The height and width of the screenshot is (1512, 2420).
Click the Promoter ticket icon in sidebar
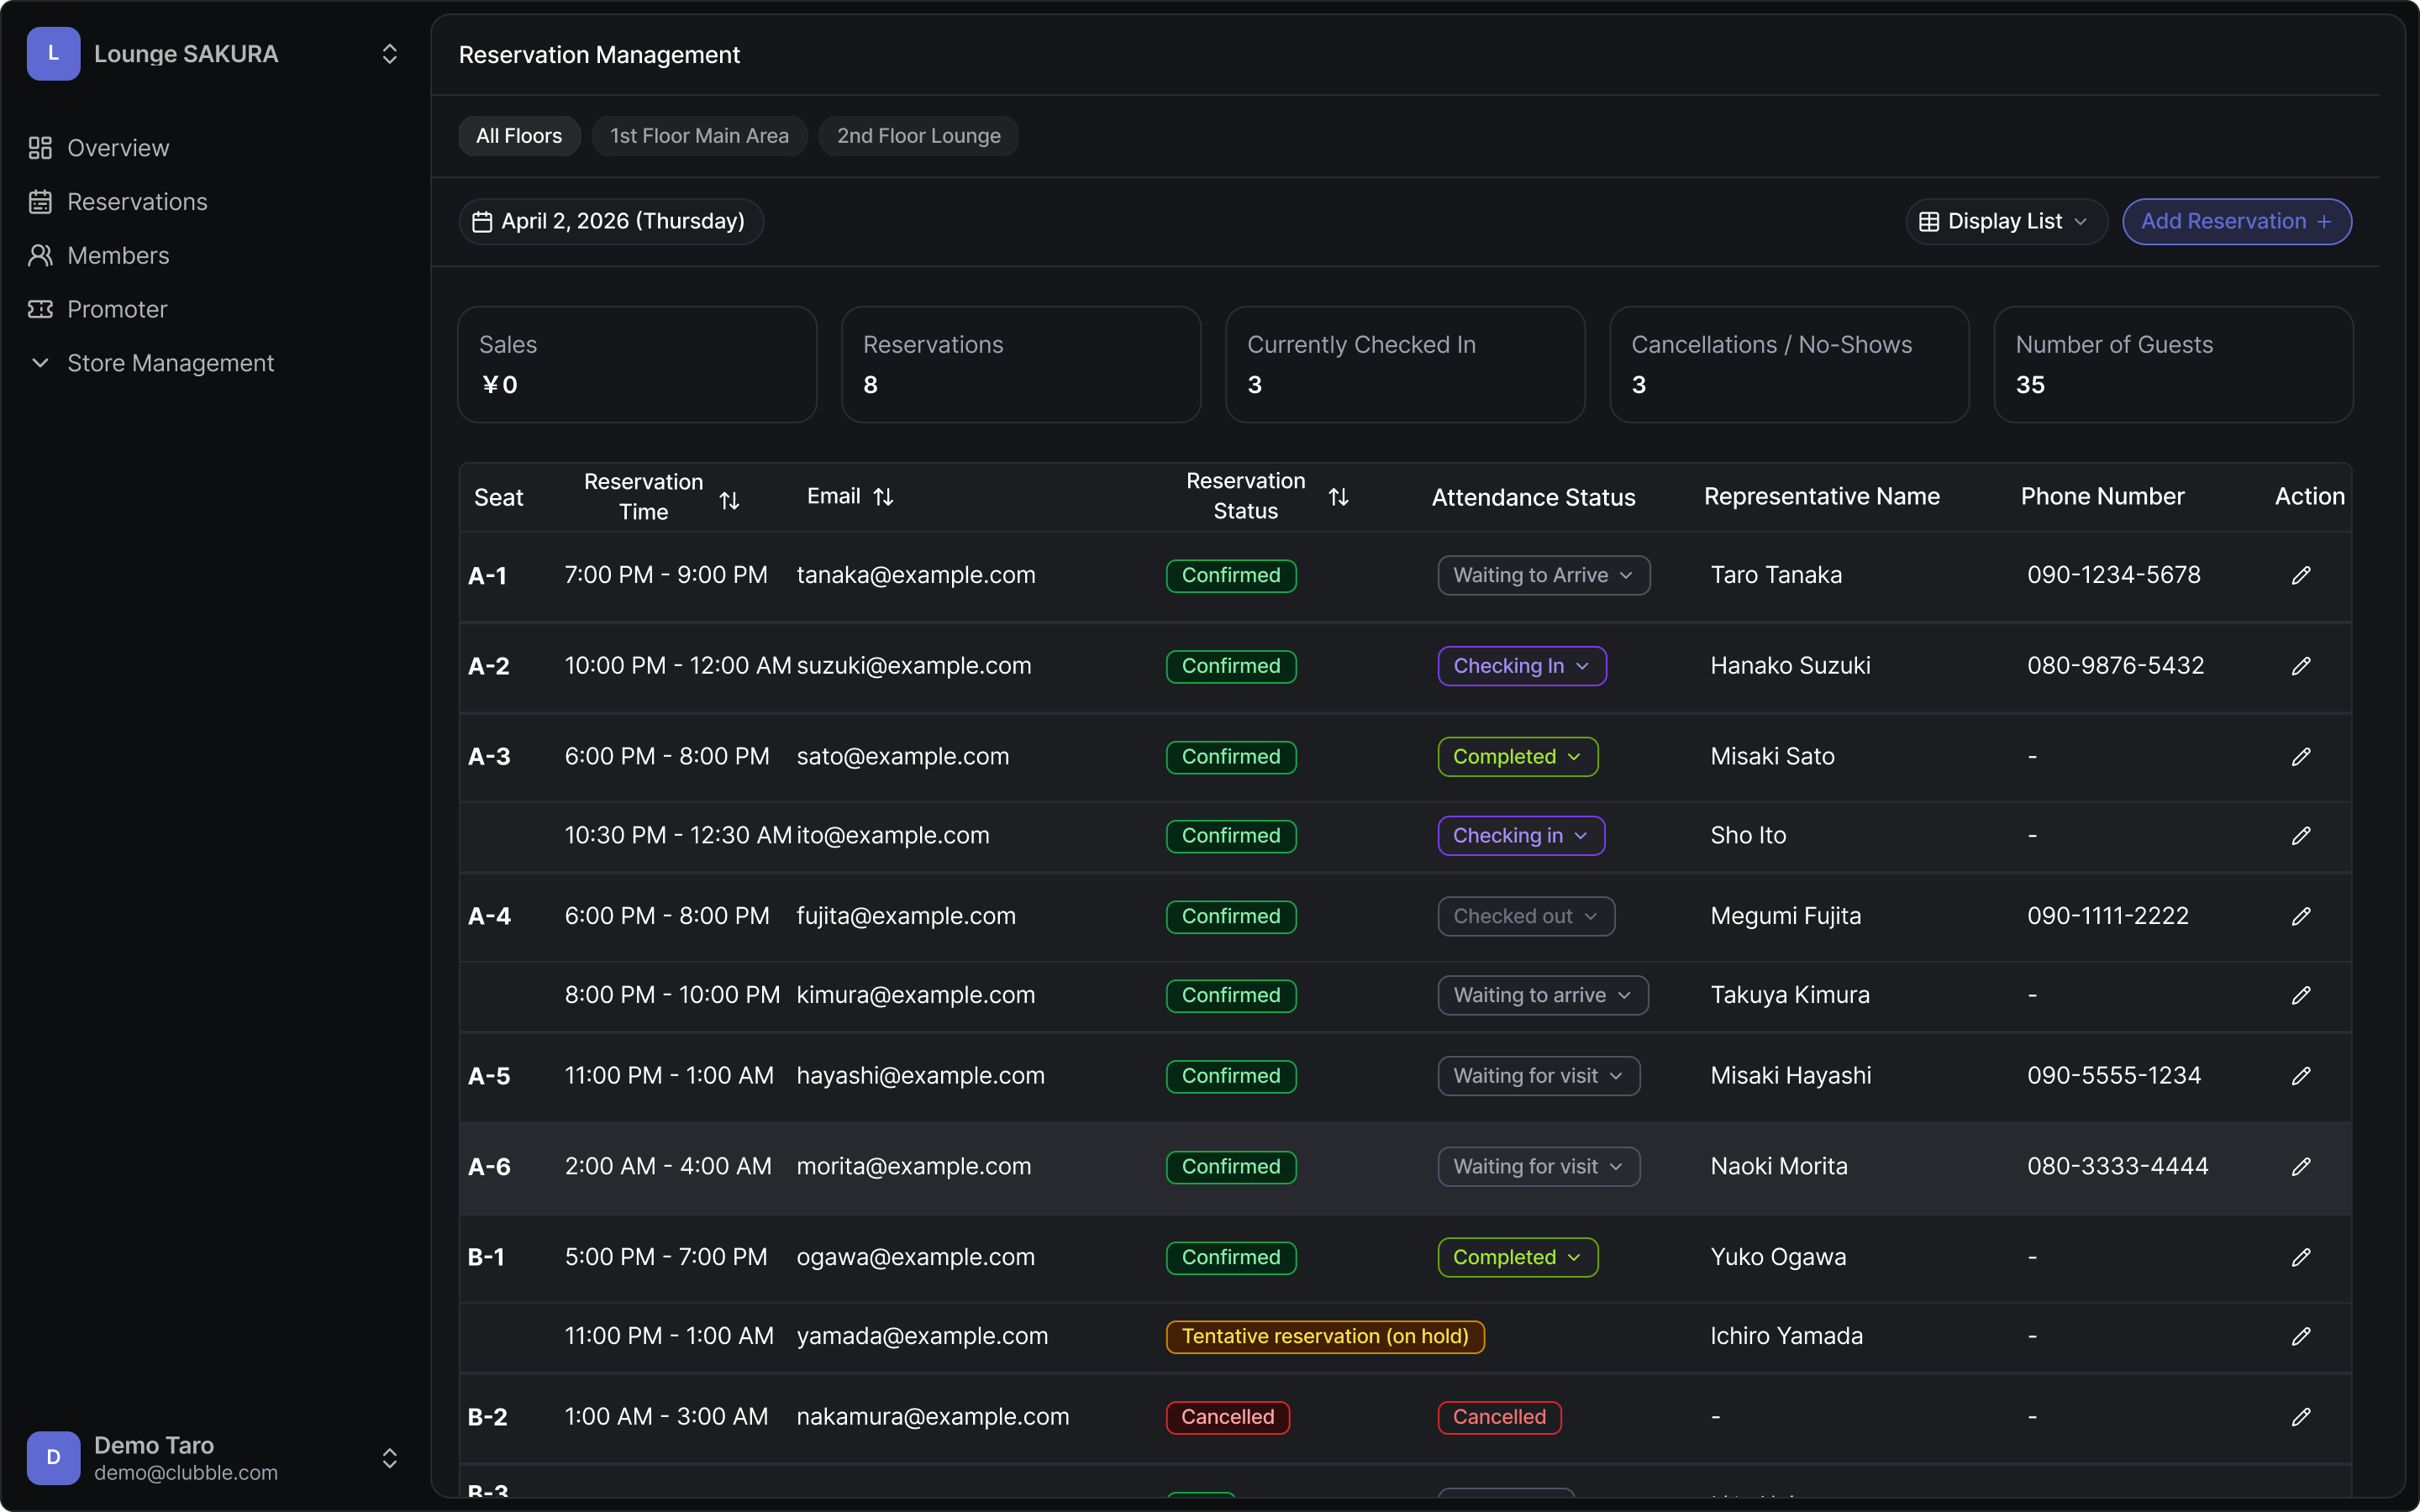[x=40, y=309]
